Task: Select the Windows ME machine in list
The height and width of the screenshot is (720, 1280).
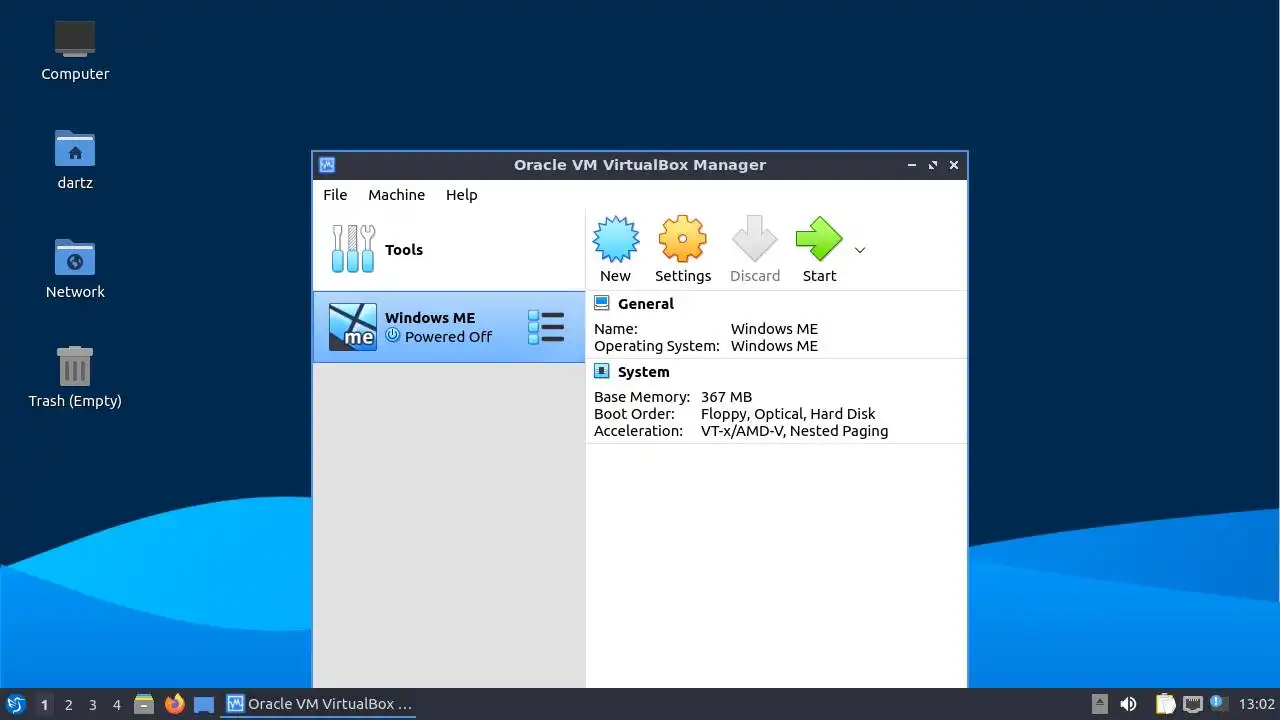Action: pos(449,327)
